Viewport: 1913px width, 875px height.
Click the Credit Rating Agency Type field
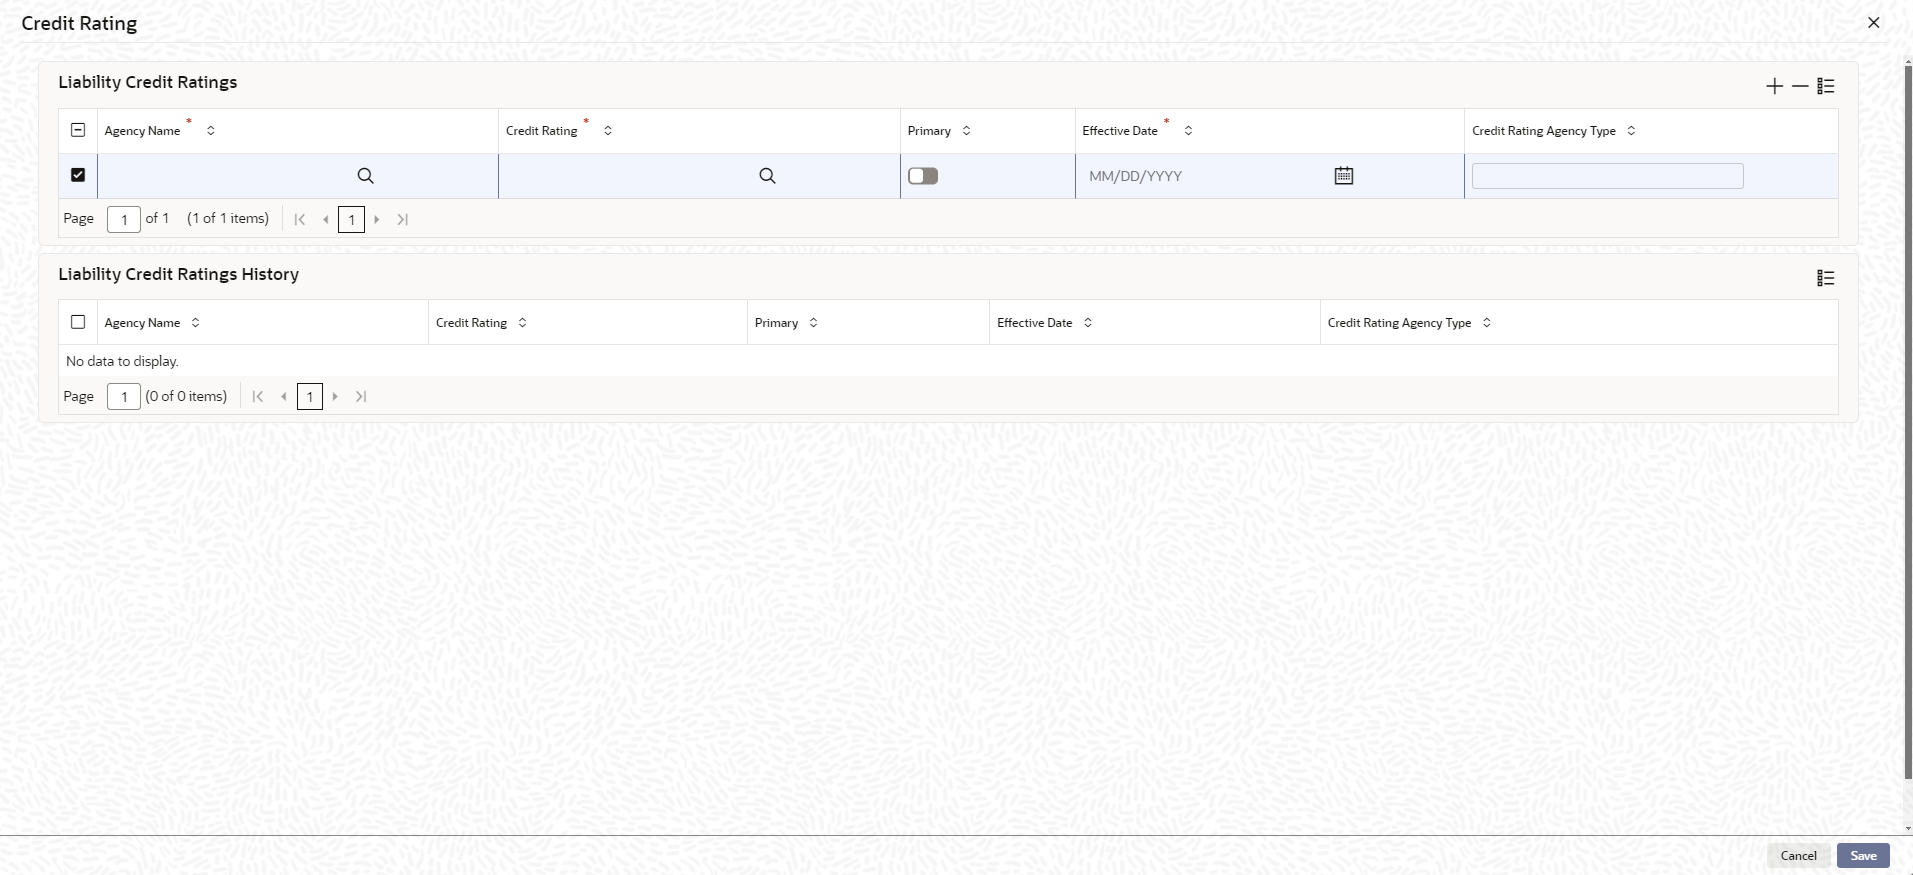[1608, 176]
